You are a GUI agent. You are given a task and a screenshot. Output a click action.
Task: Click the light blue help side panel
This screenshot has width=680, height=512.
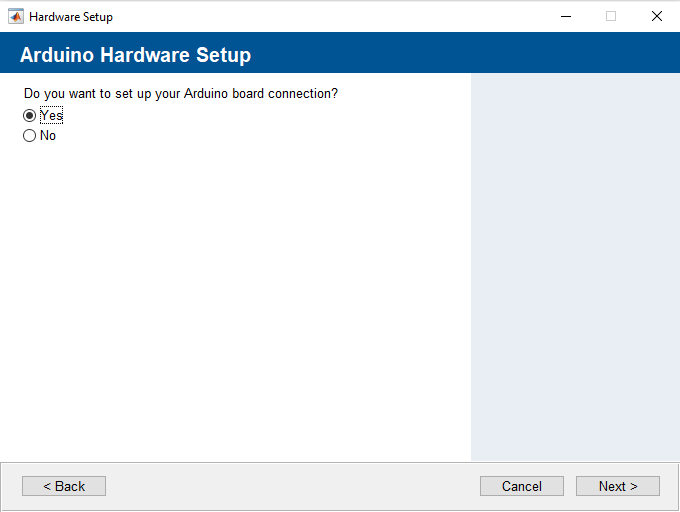pyautogui.click(x=575, y=267)
